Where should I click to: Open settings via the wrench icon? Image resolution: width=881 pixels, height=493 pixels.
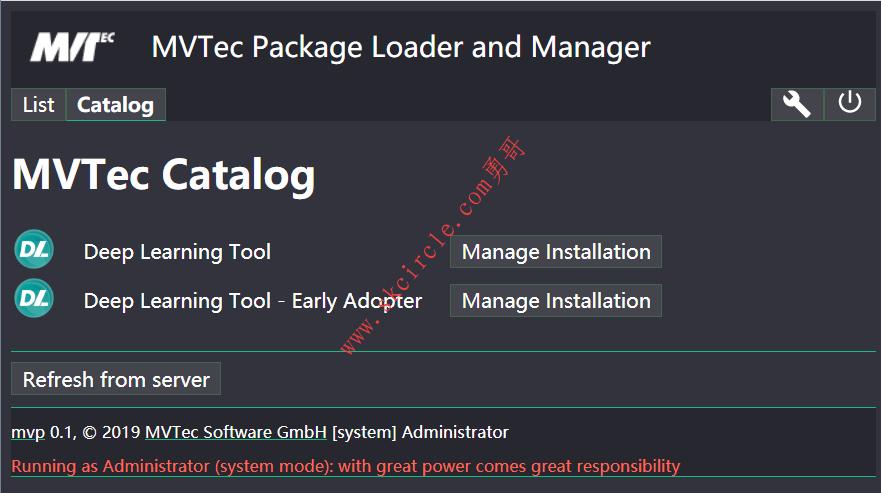pos(797,105)
